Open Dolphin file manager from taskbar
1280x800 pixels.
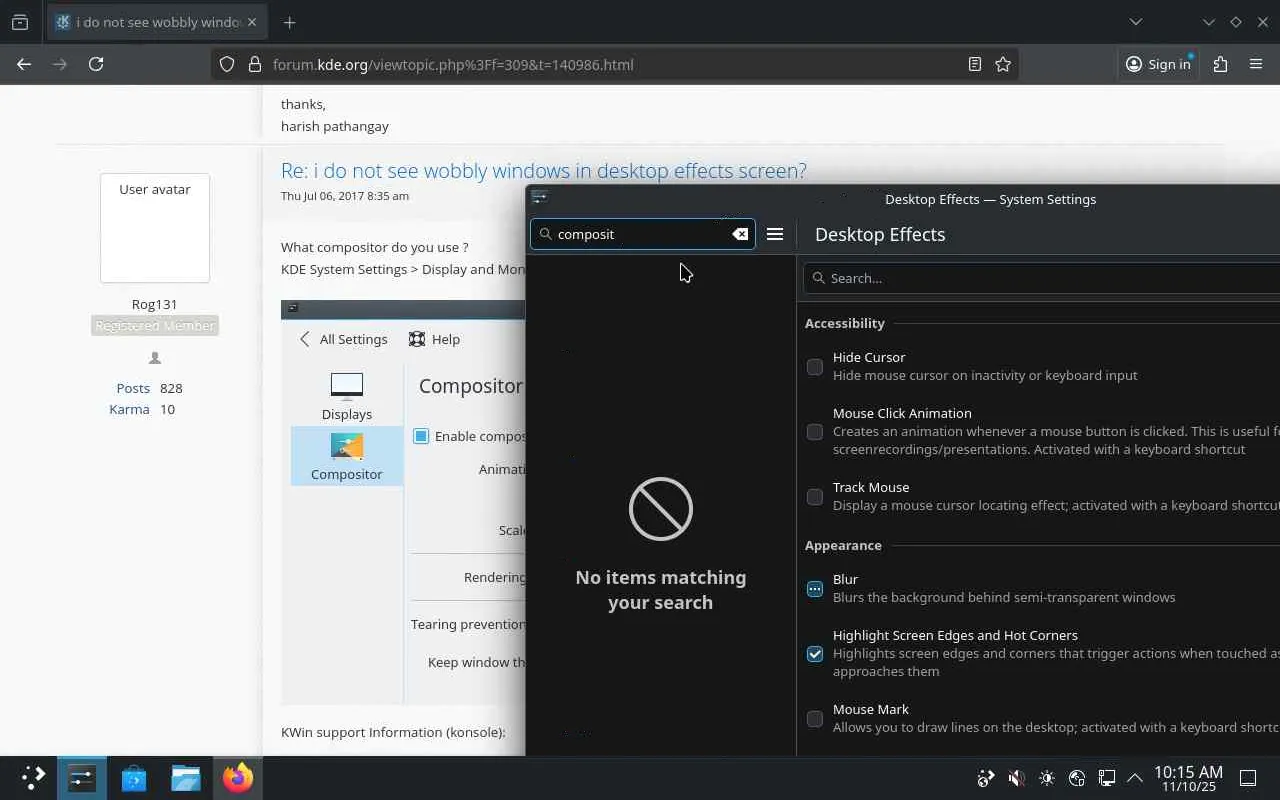tap(185, 777)
